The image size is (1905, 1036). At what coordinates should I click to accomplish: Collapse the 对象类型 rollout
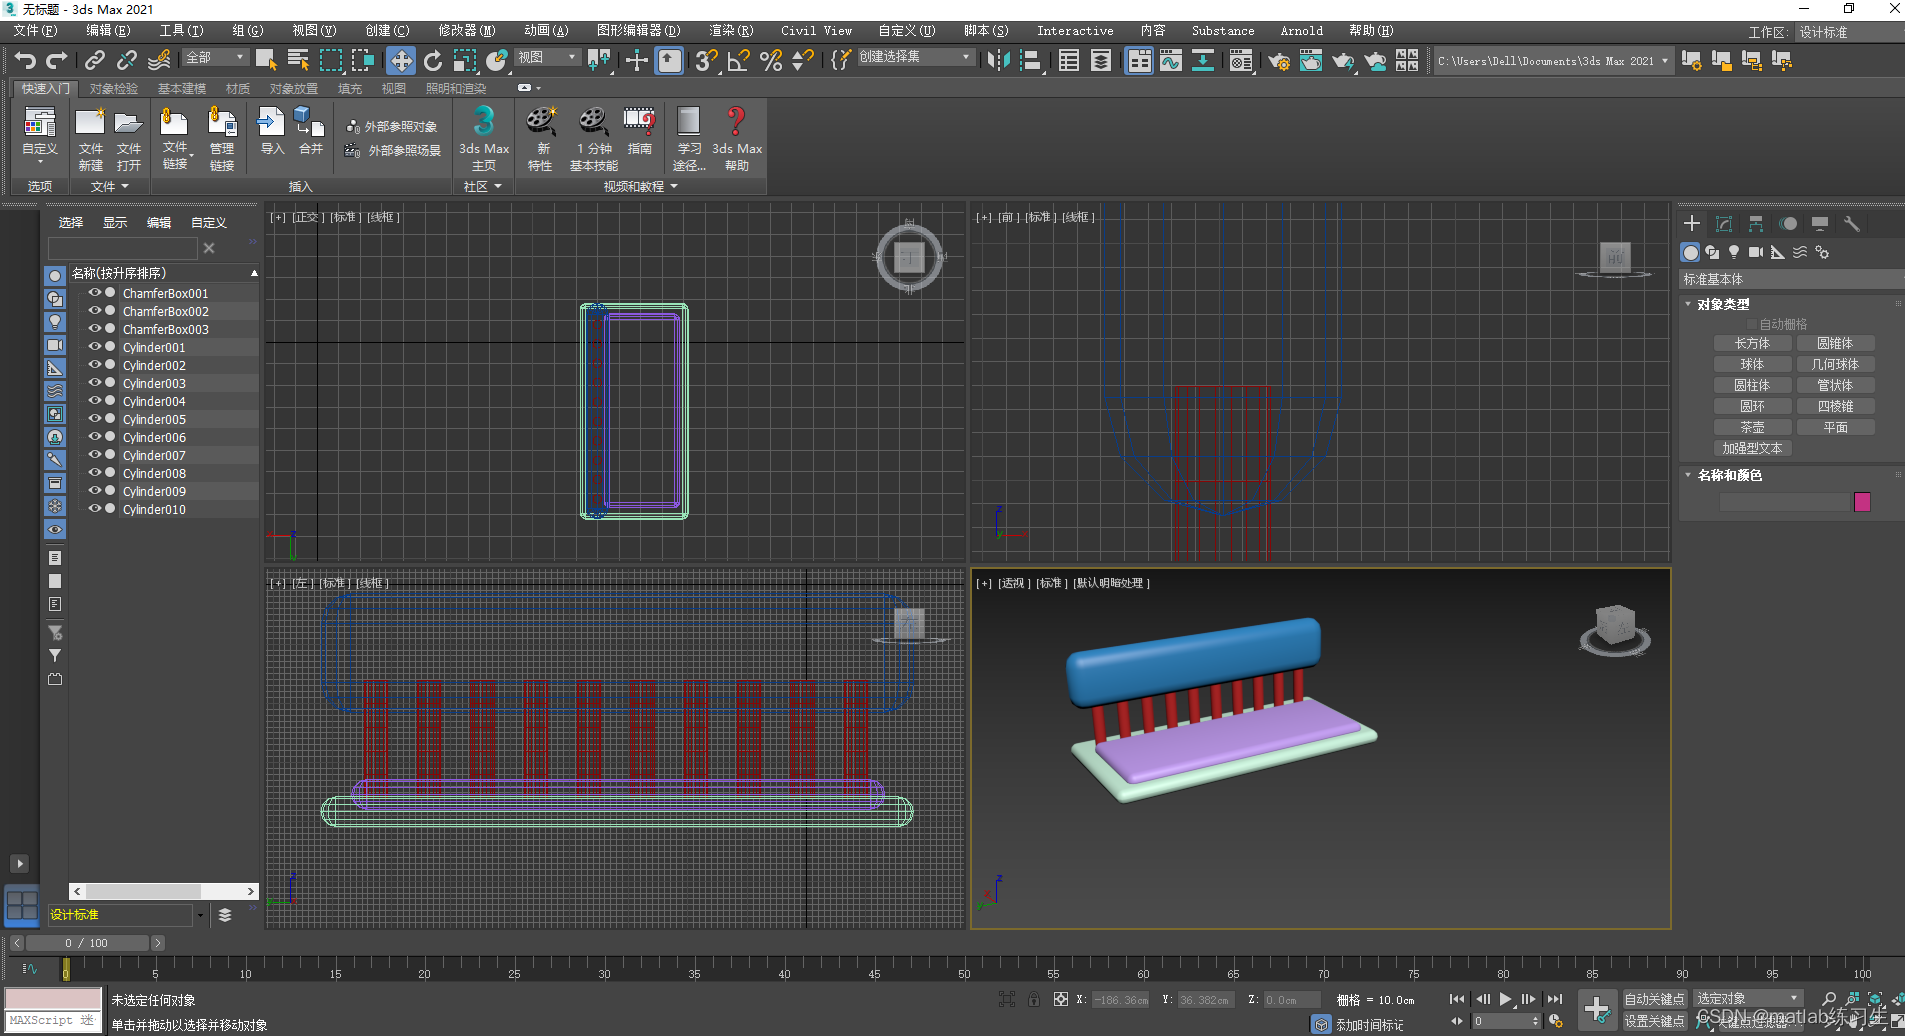click(x=1722, y=304)
